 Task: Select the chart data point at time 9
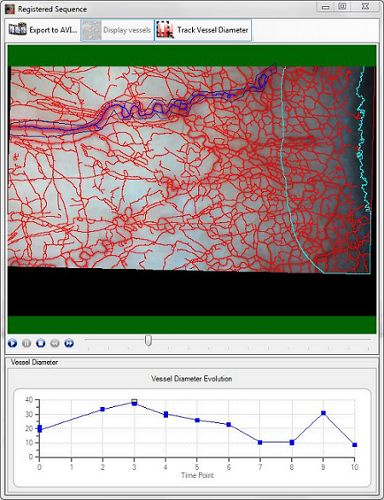pos(323,413)
